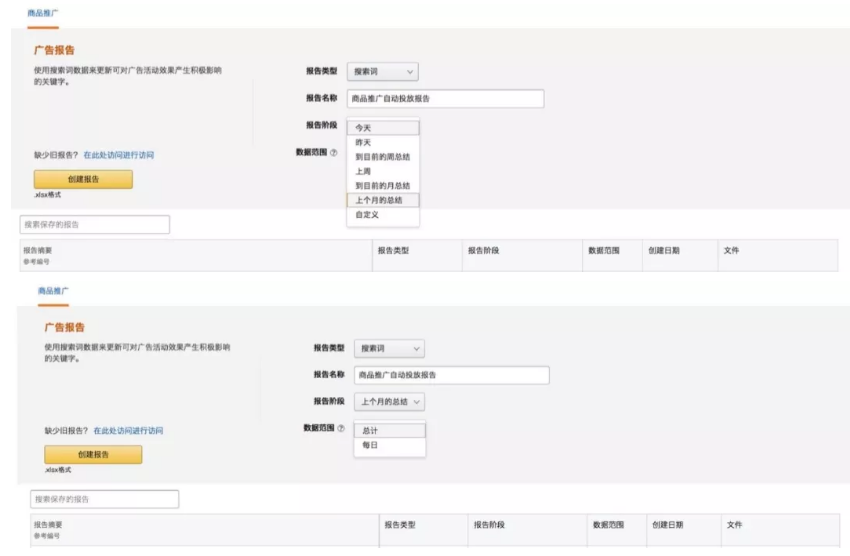The height and width of the screenshot is (556, 850).
Task: Follow the 在此处访问进行访问 link in lower panel
Action: tap(128, 431)
